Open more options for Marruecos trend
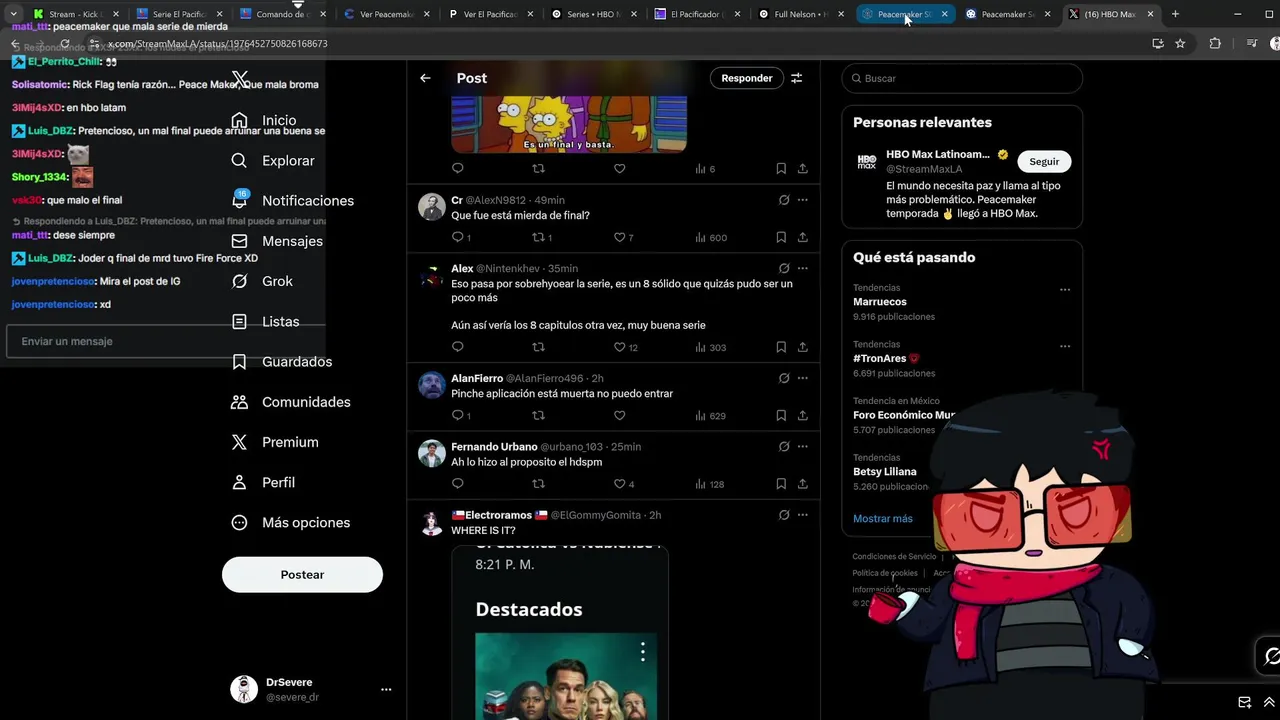Image resolution: width=1280 pixels, height=720 pixels. pos(1065,289)
